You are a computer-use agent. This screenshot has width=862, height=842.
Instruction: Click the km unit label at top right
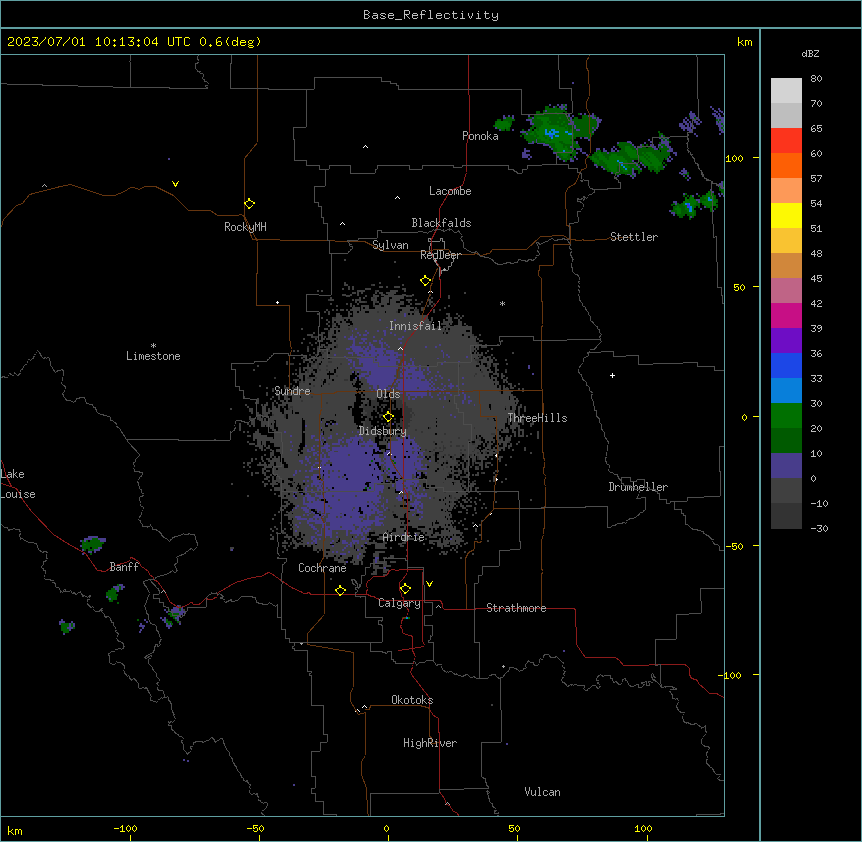[x=745, y=42]
